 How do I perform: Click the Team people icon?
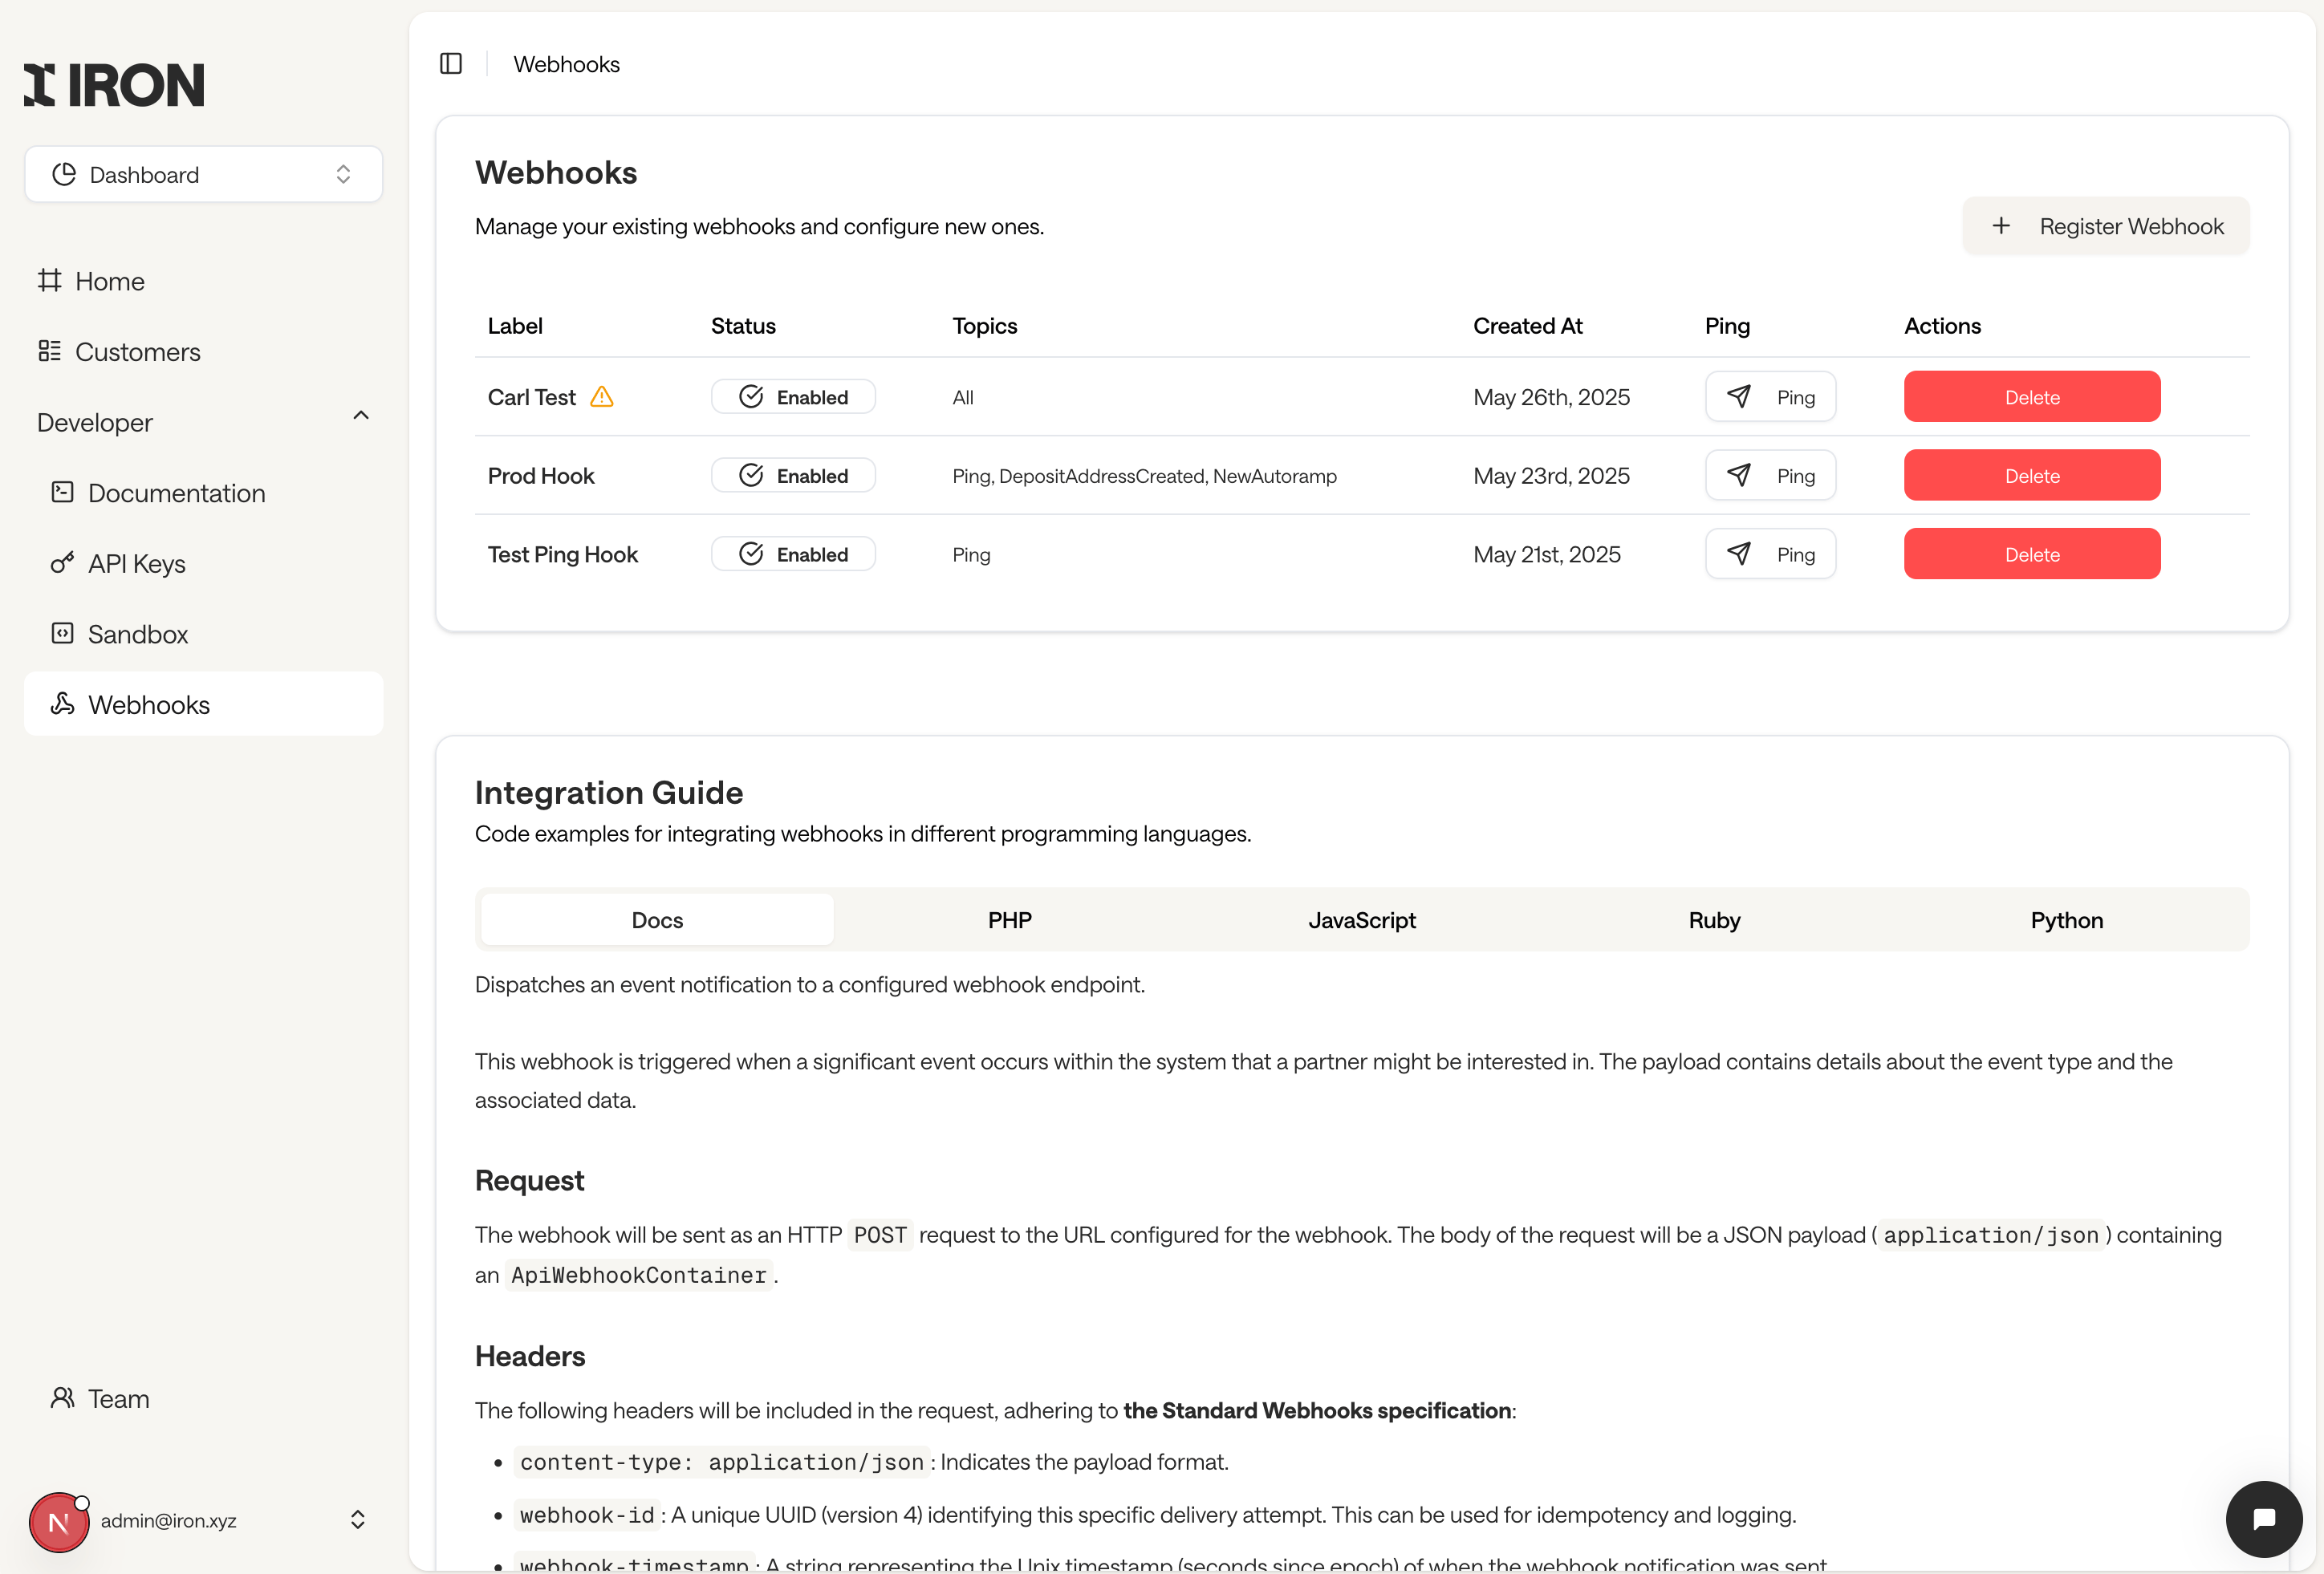point(62,1397)
